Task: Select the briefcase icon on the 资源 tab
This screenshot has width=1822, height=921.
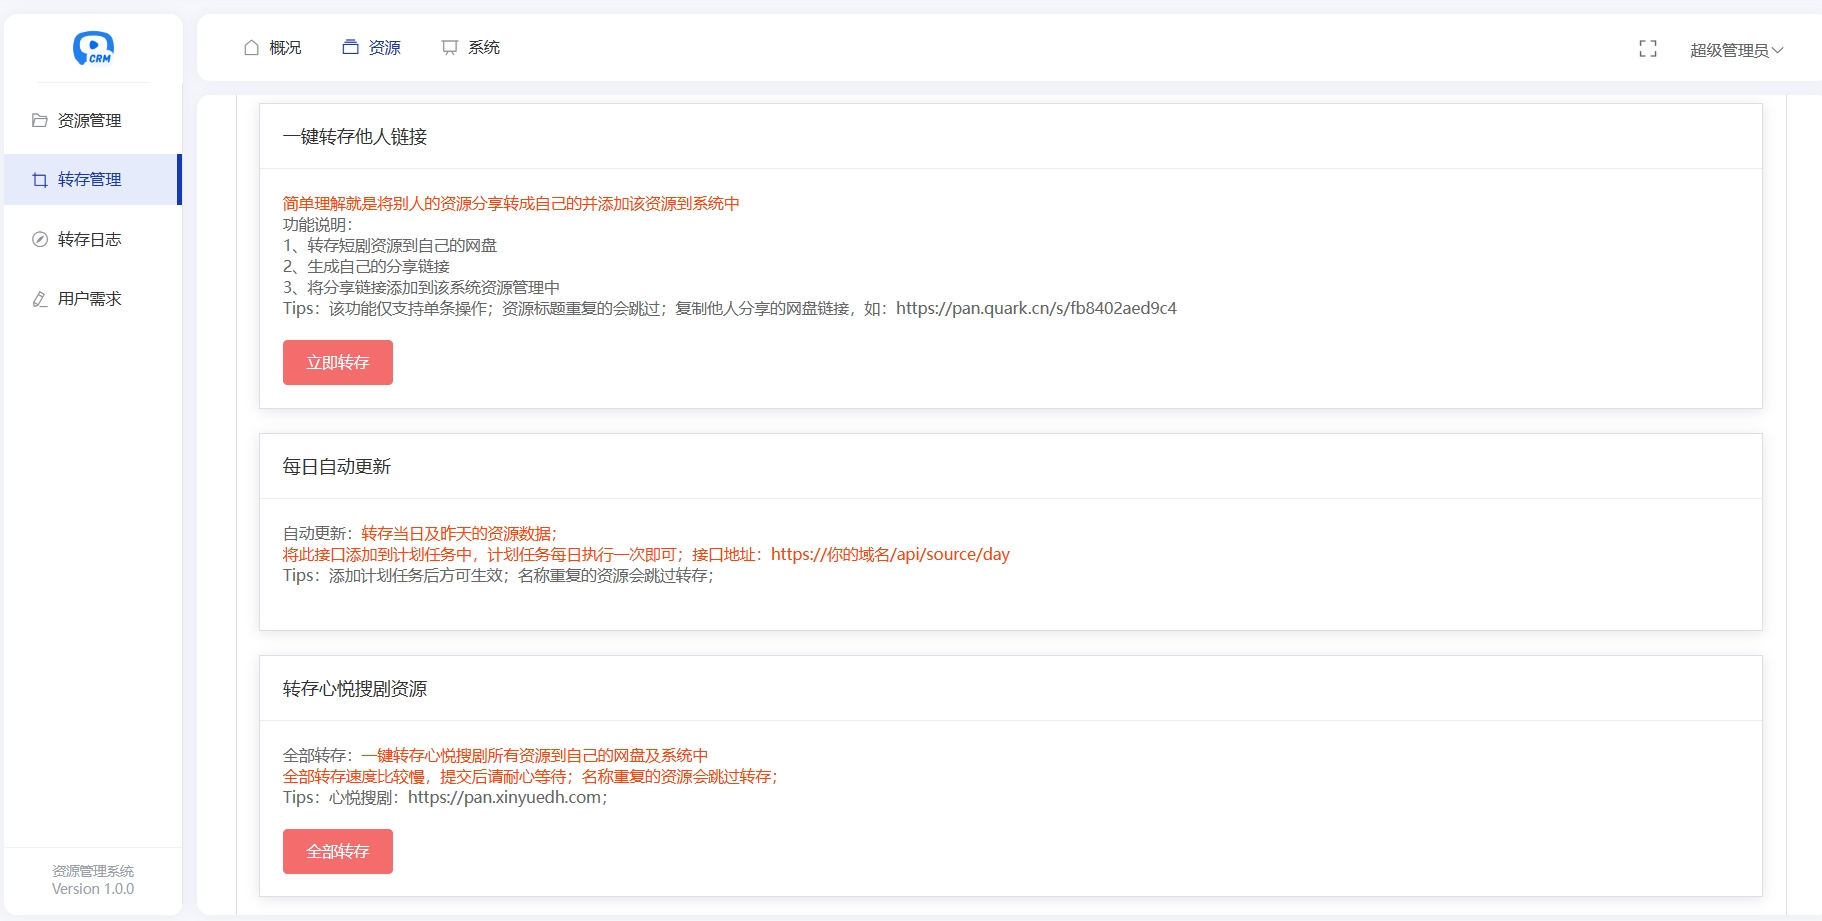Action: [x=348, y=46]
